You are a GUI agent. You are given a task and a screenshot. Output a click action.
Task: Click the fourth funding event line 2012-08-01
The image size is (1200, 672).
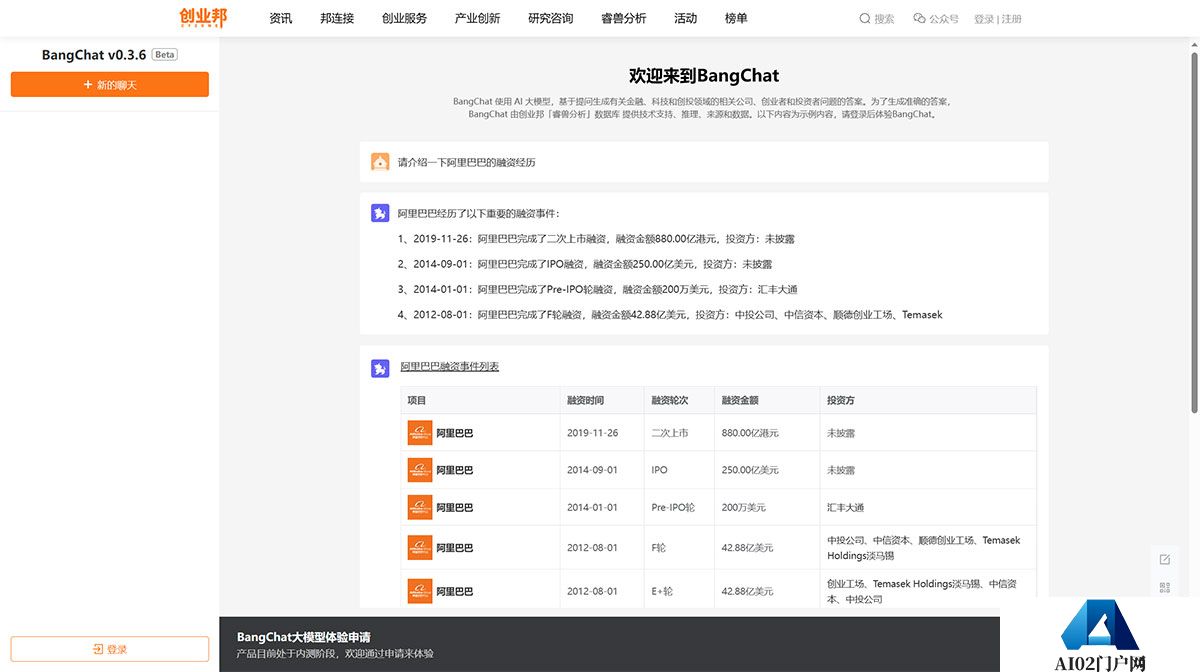(670, 314)
